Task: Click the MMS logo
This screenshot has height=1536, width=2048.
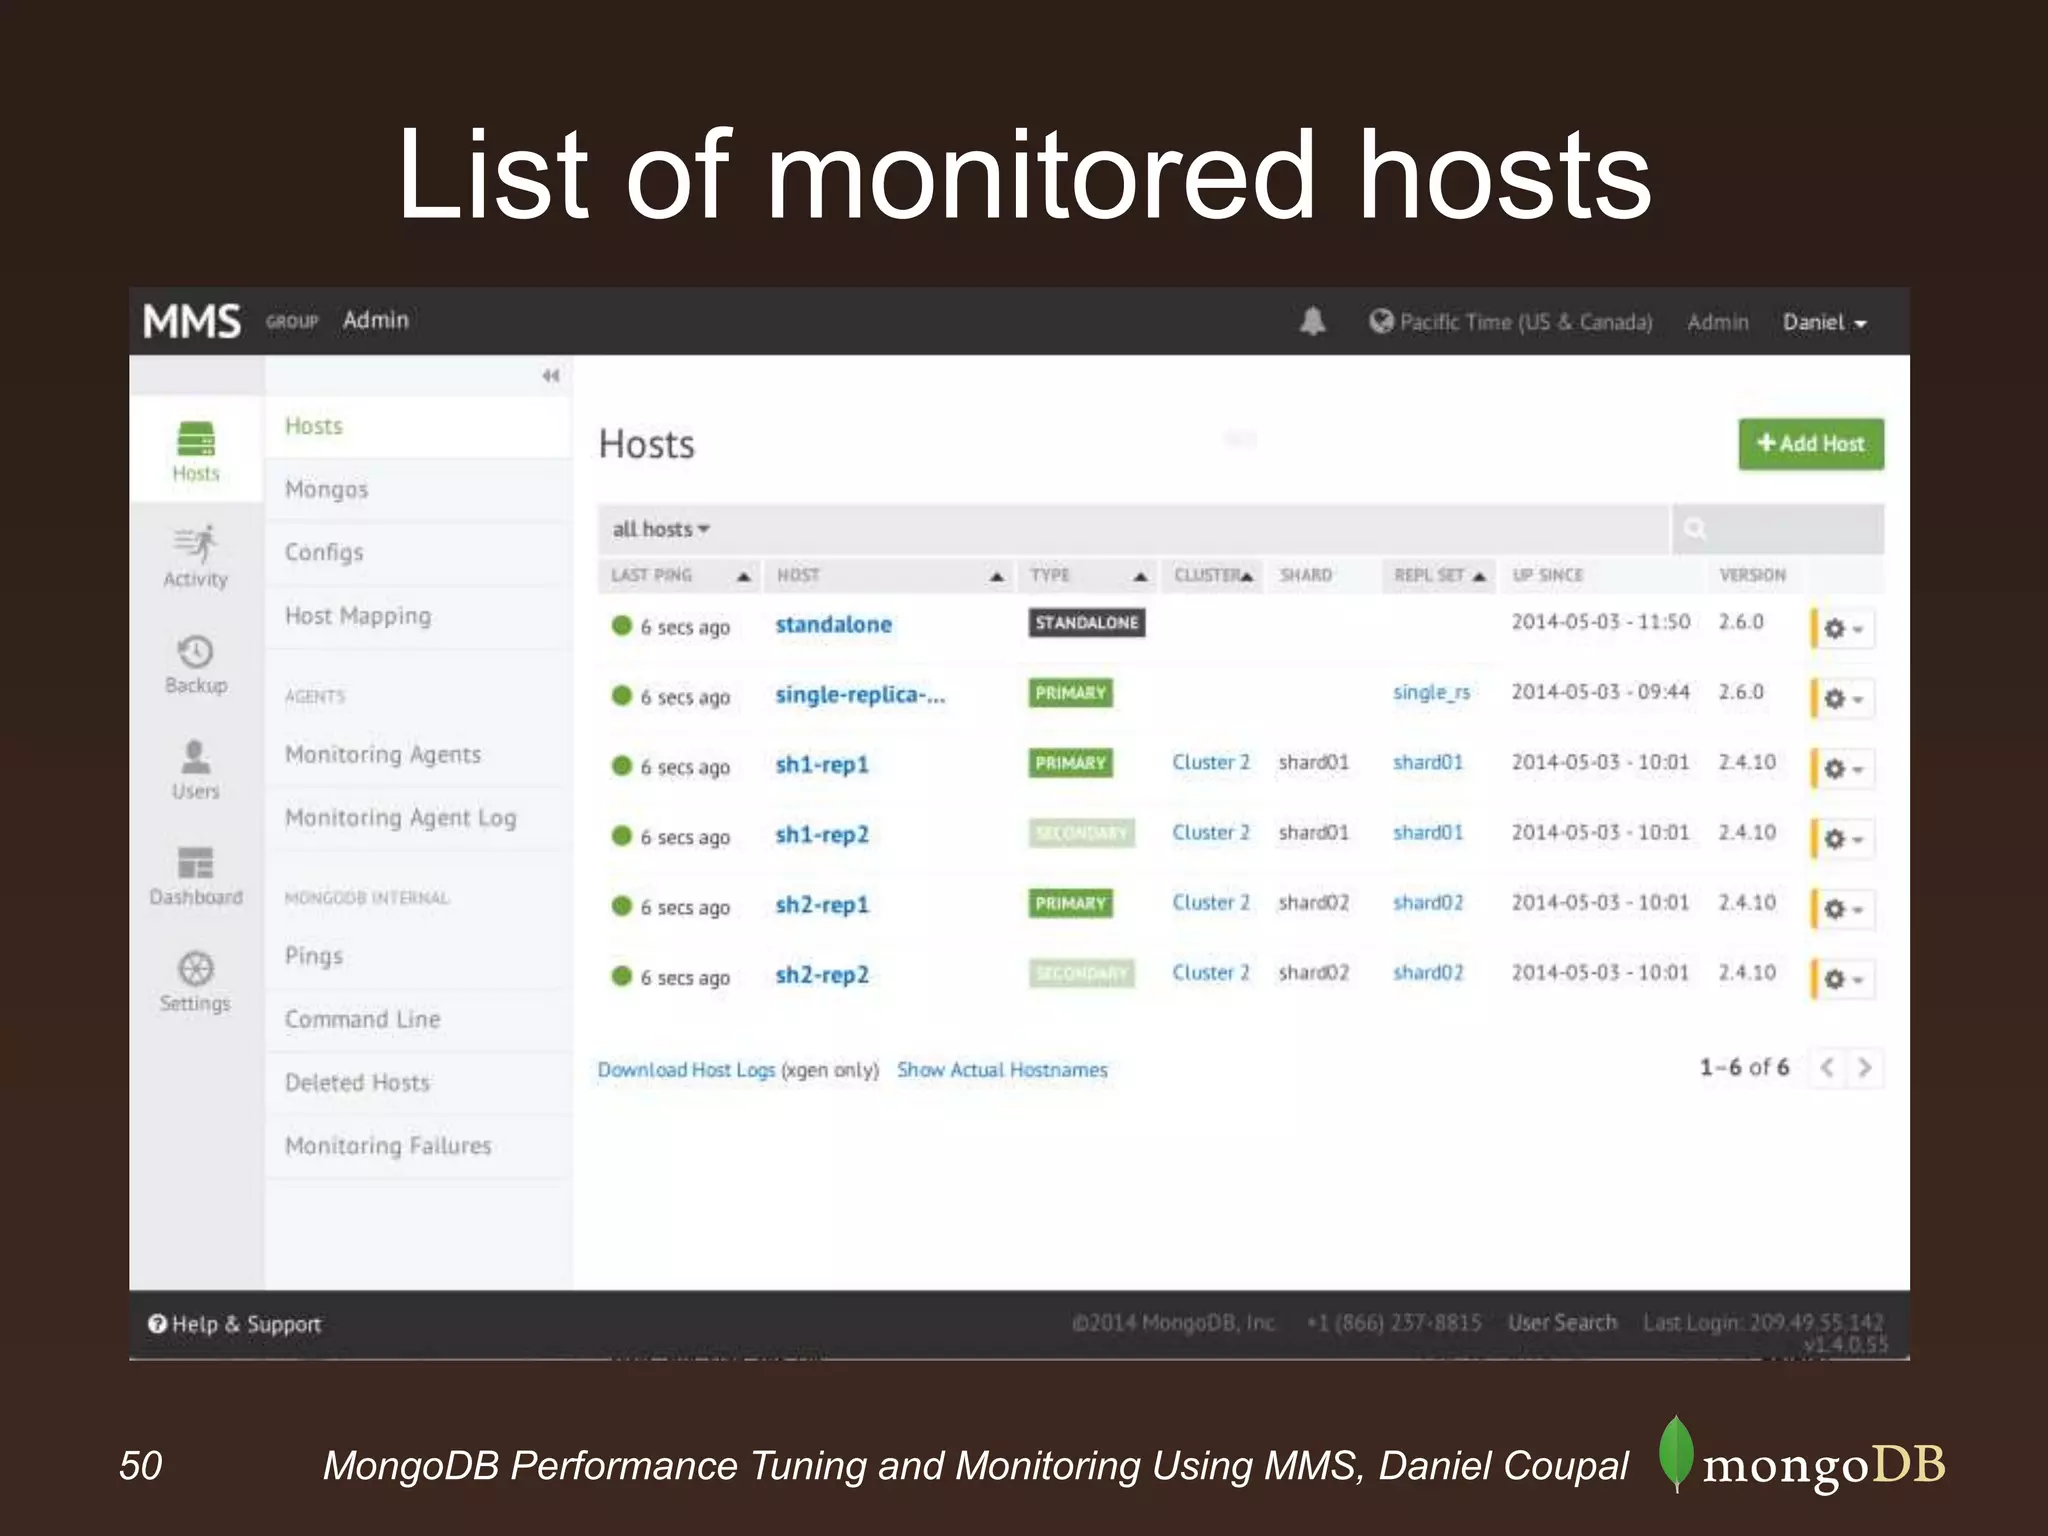Action: click(192, 322)
